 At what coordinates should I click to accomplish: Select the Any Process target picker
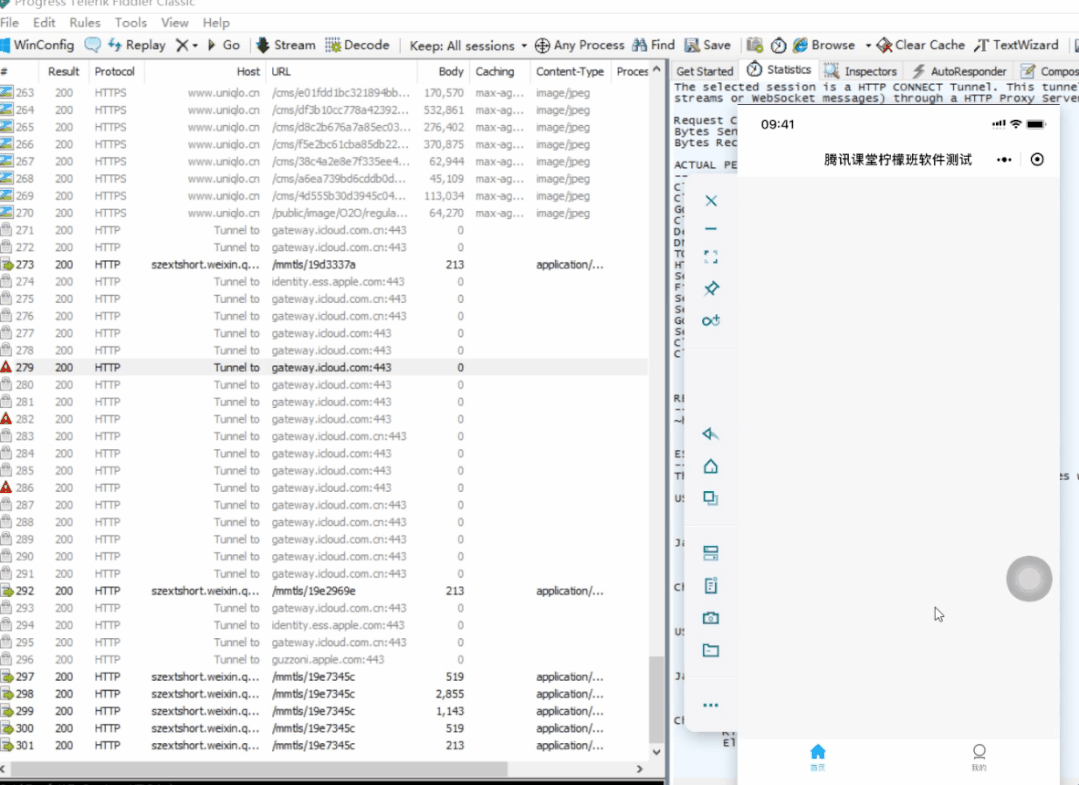(579, 45)
